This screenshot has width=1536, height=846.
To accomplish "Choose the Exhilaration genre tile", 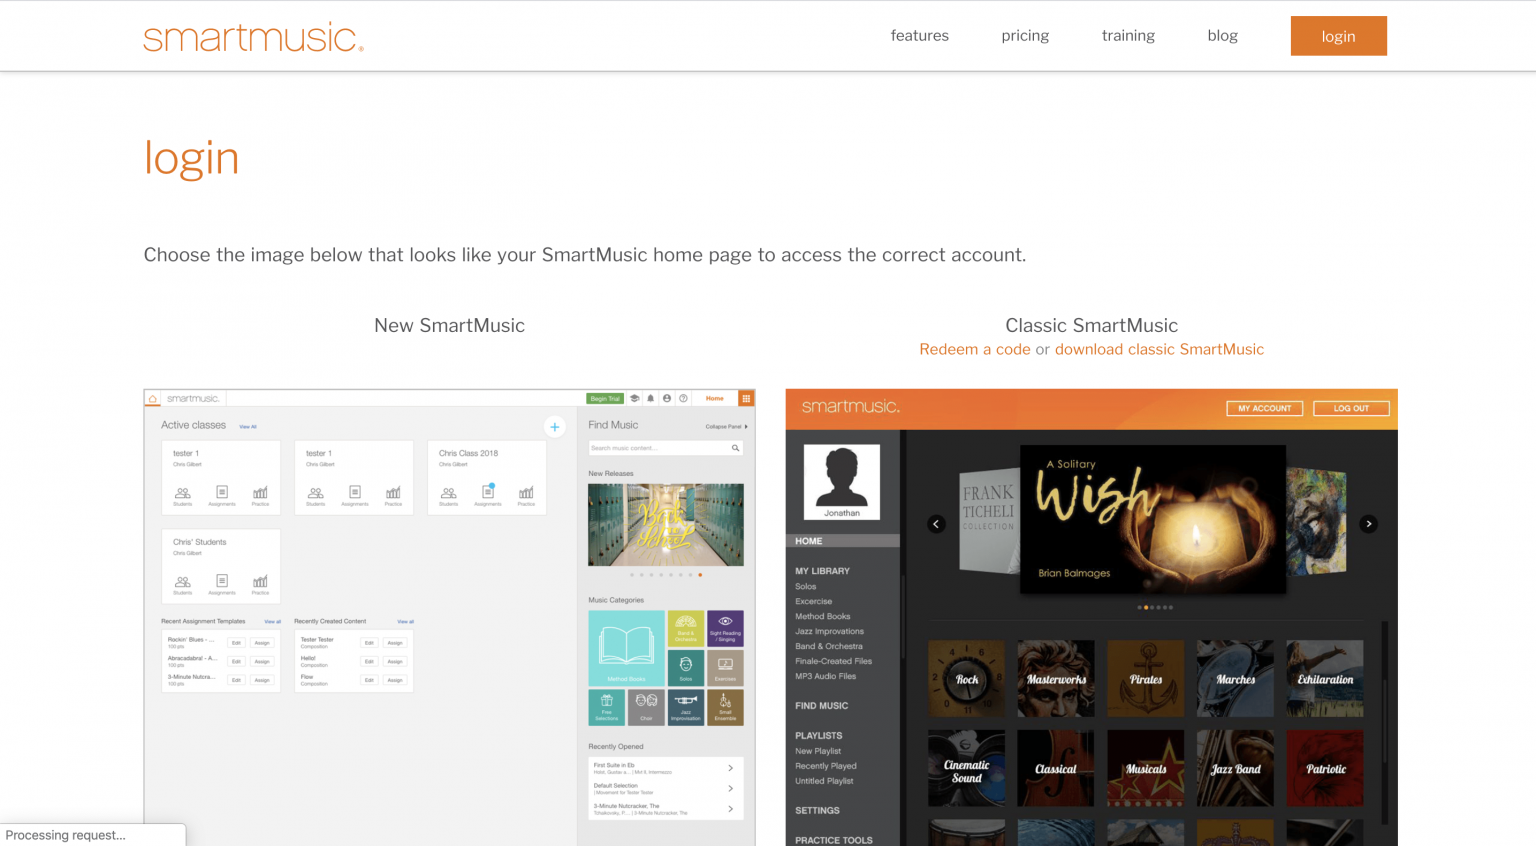I will tap(1325, 679).
